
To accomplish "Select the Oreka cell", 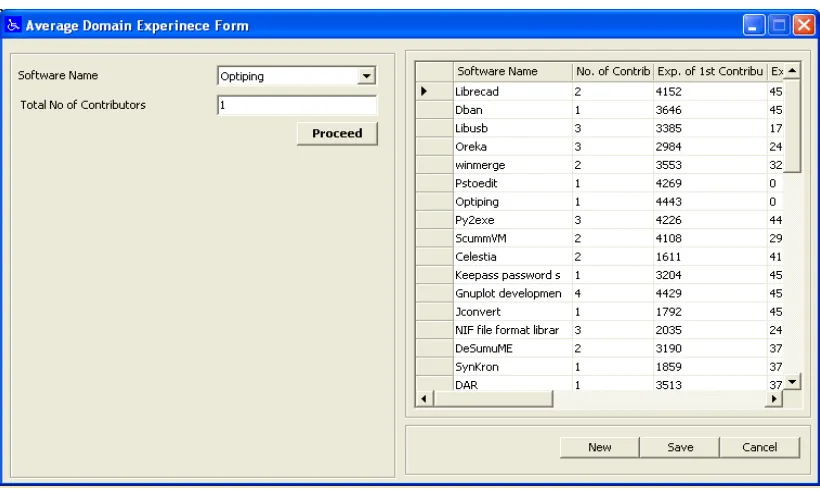I will point(512,146).
